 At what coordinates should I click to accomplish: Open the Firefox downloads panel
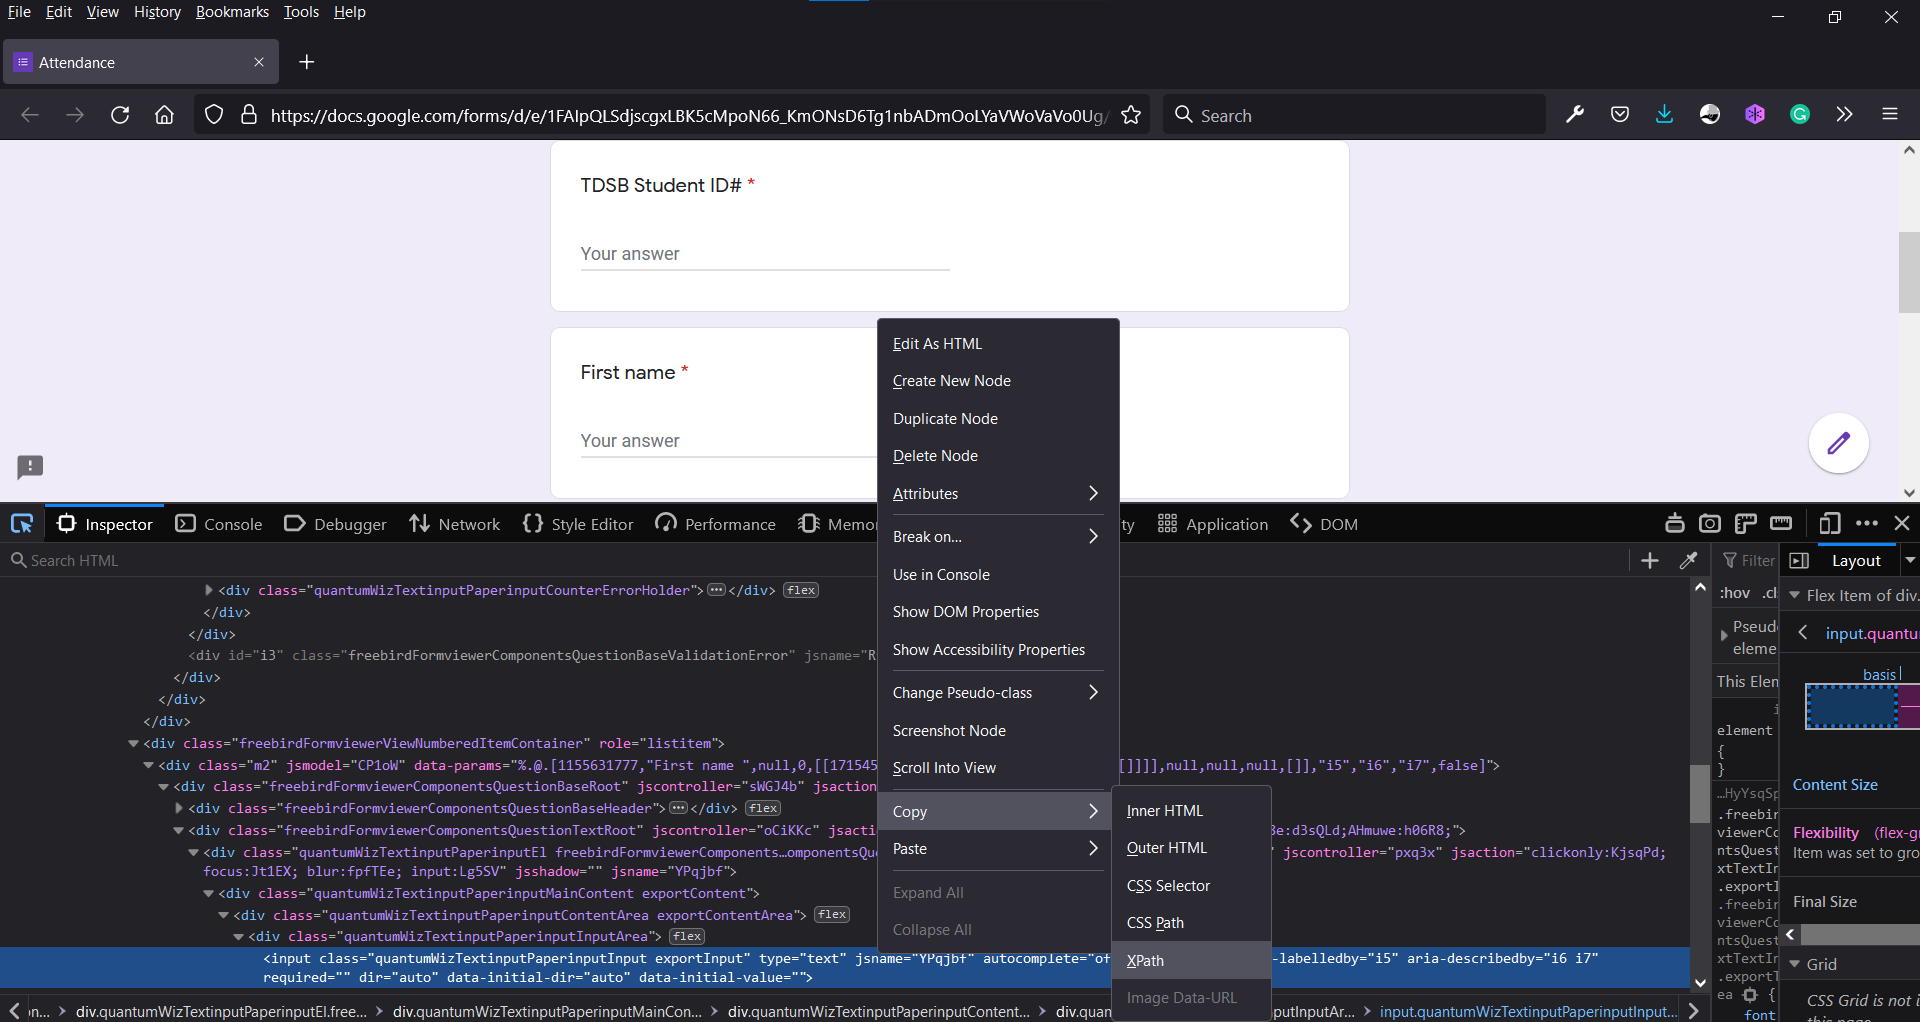coord(1663,114)
